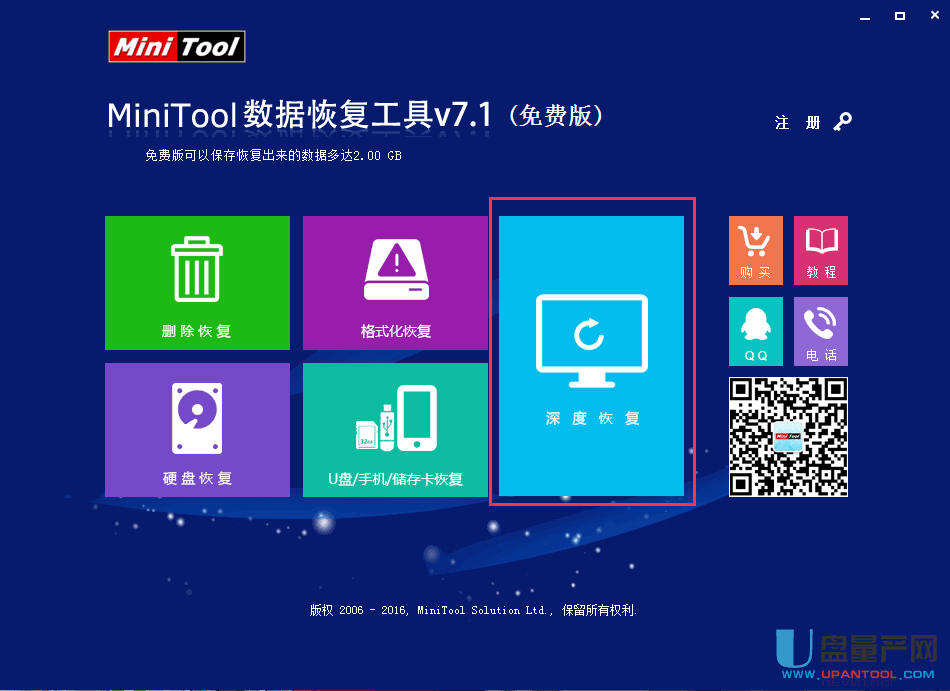Click the trash bin icon in 删除恢复 tile
The image size is (950, 691).
(197, 268)
